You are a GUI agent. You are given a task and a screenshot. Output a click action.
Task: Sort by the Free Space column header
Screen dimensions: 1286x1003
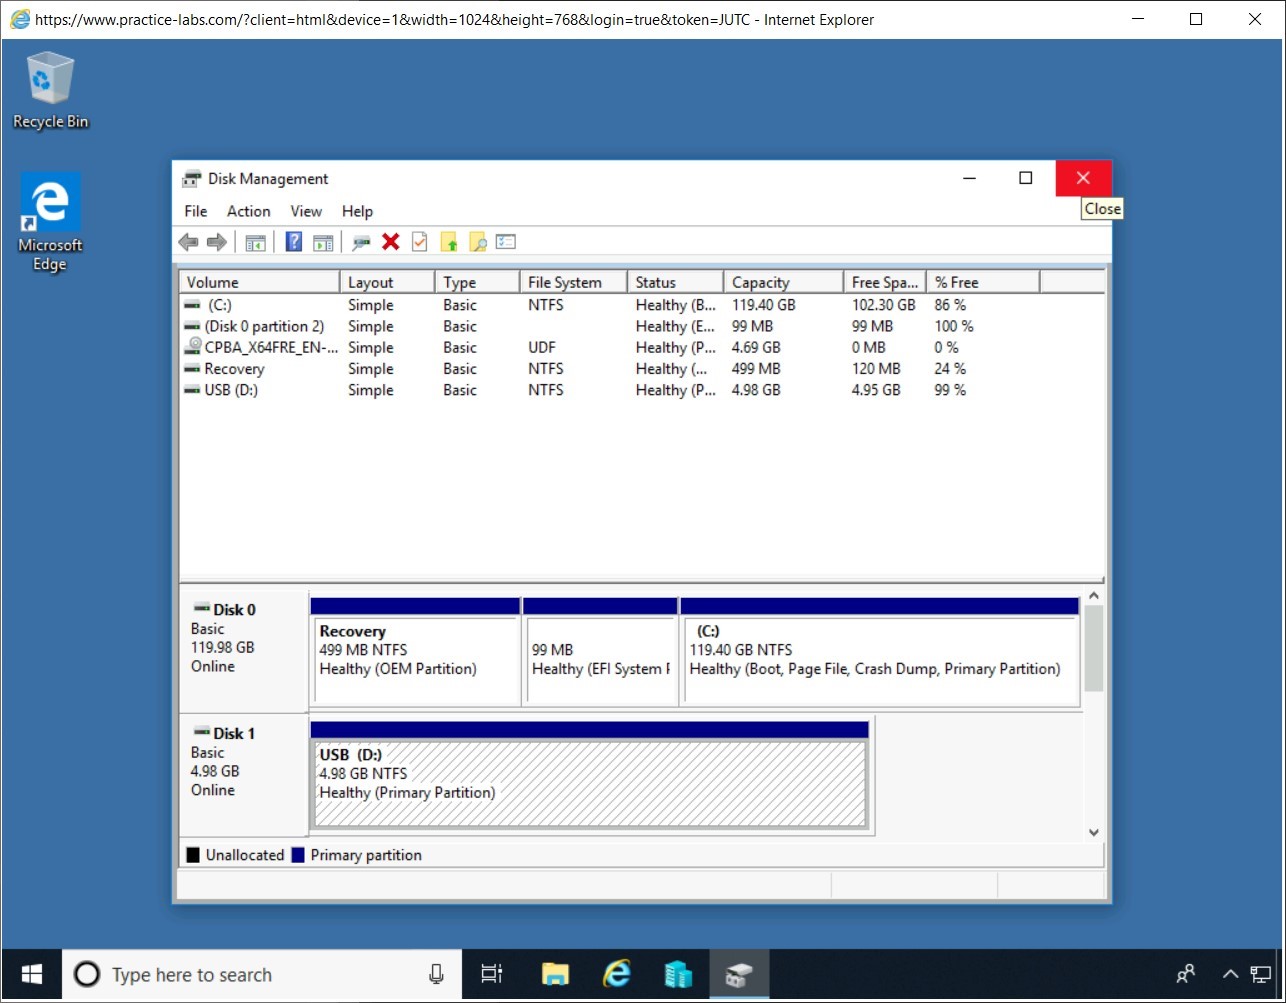pos(884,282)
